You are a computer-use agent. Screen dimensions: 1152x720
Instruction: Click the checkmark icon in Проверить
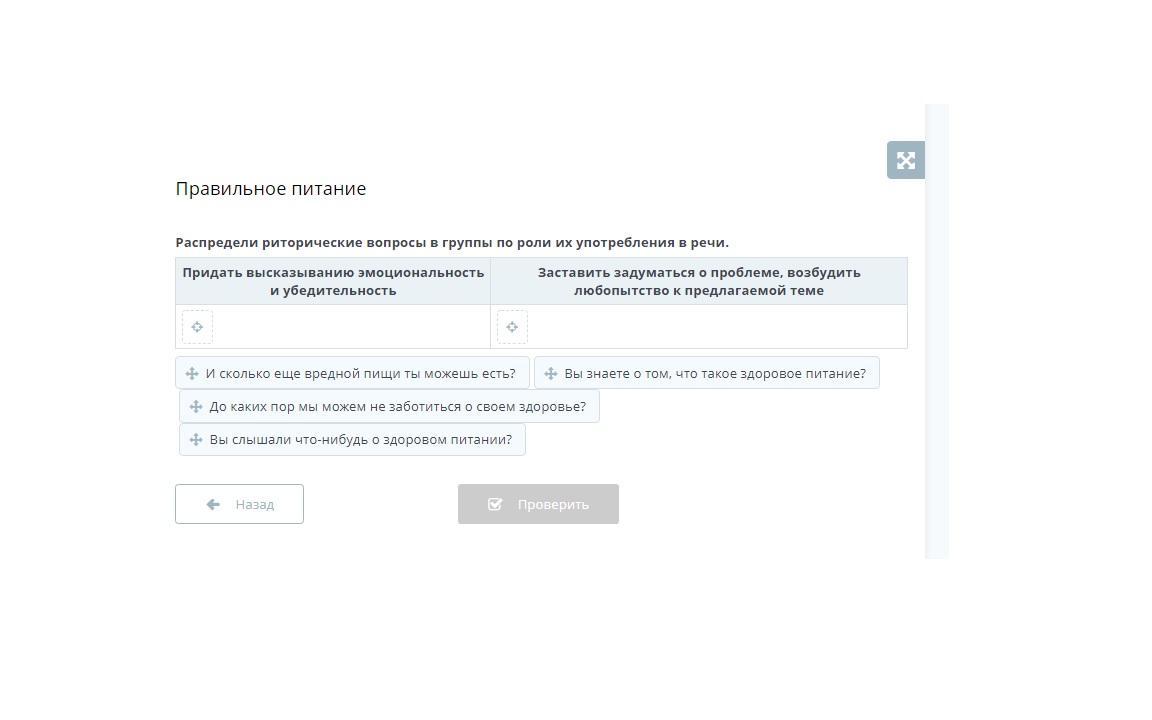click(495, 505)
